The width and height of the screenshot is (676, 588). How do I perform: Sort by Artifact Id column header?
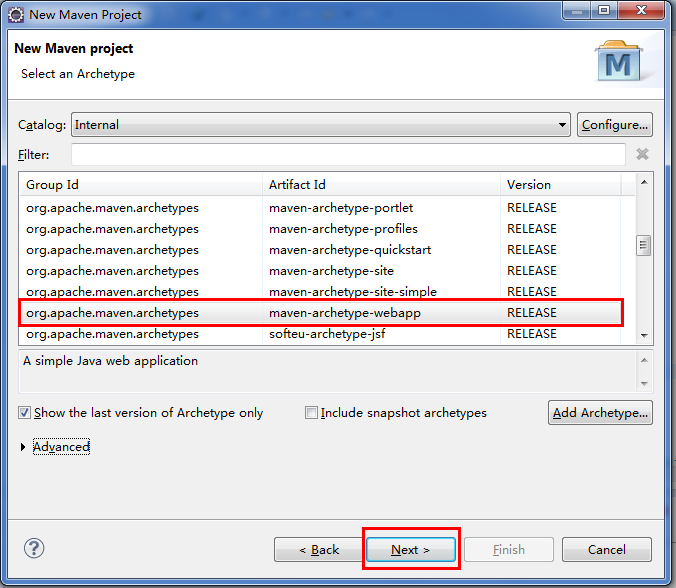tap(381, 185)
